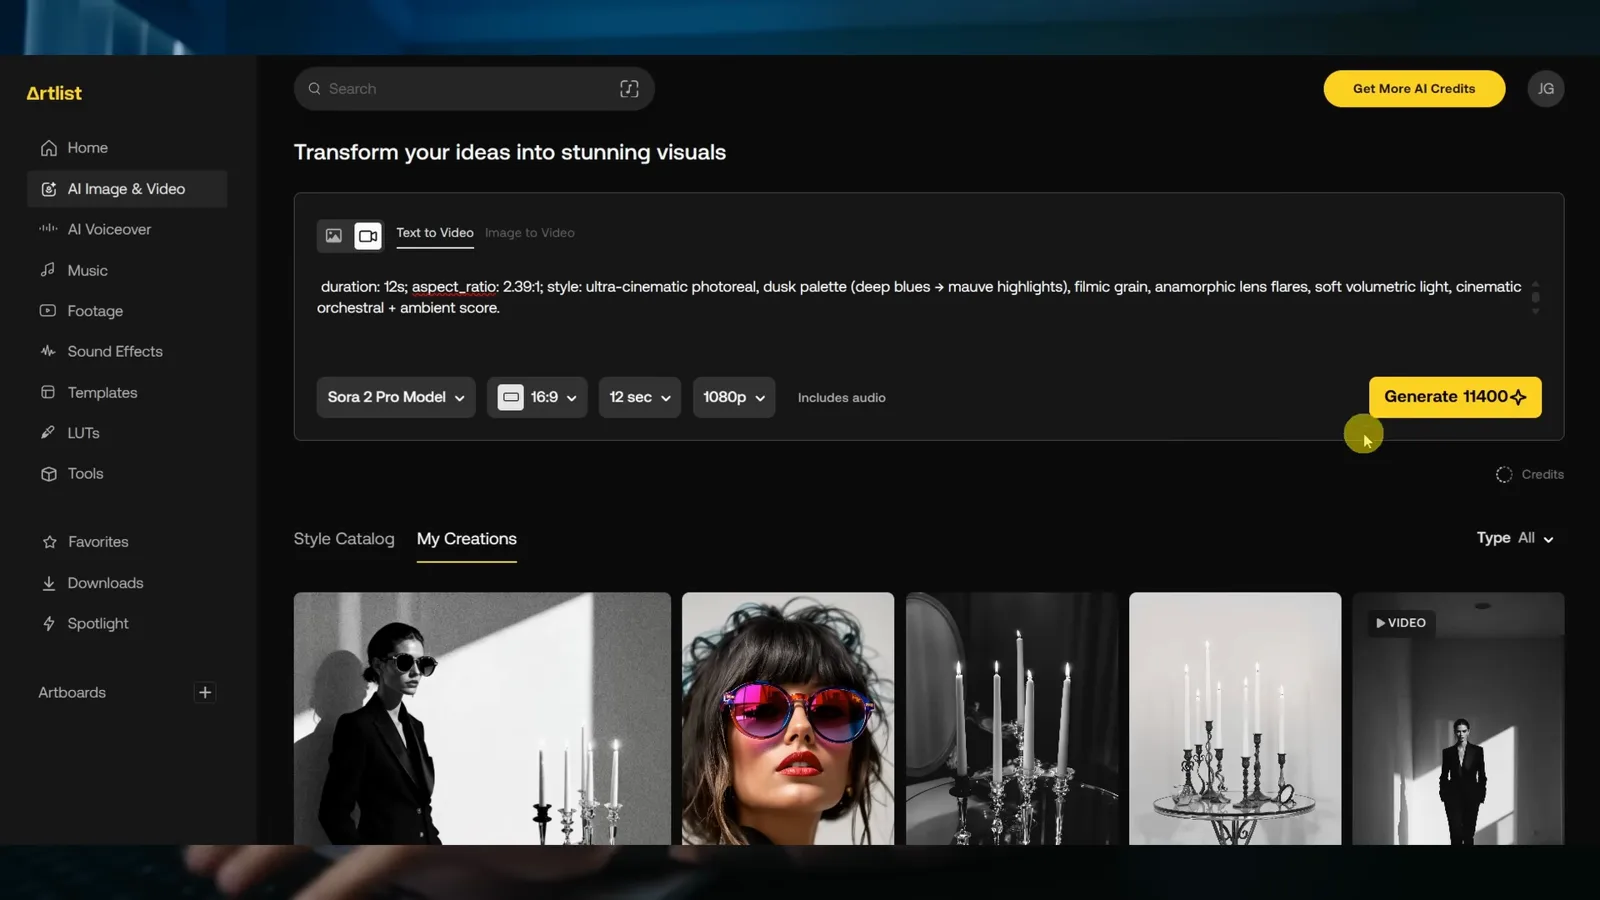1600x900 pixels.
Task: Open the woman in suit with candles thumbnail
Action: (x=482, y=719)
